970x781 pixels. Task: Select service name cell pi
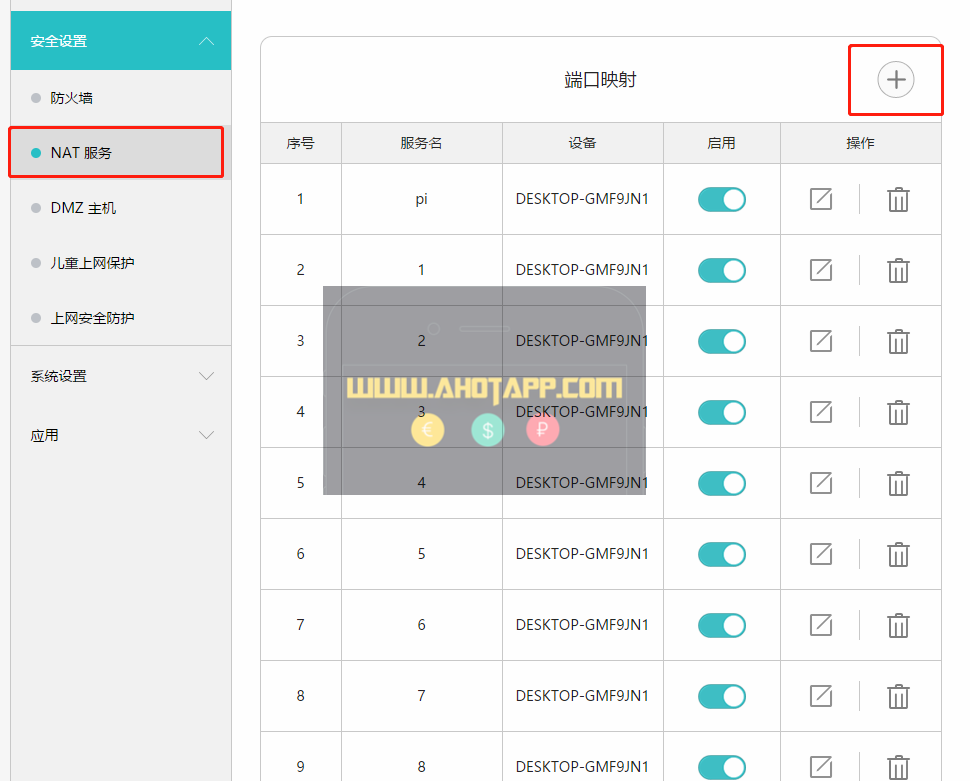tap(421, 199)
